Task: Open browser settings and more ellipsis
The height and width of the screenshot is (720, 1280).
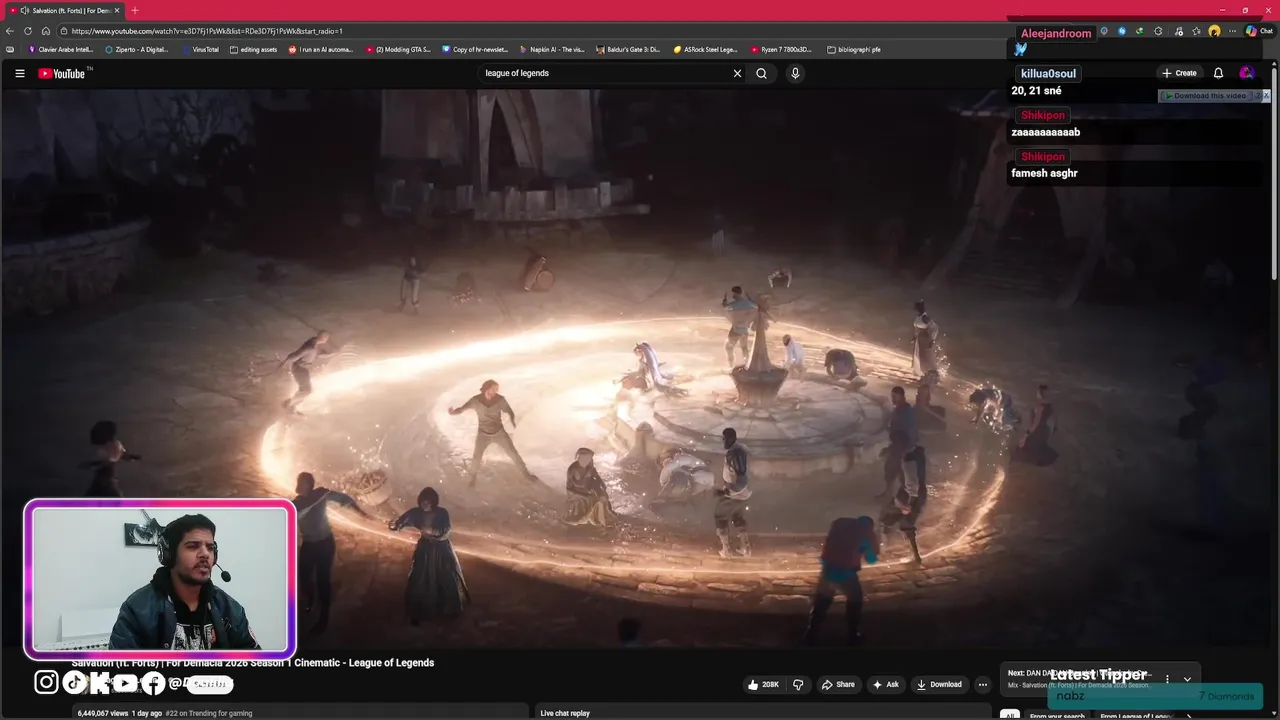Action: 1232,31
